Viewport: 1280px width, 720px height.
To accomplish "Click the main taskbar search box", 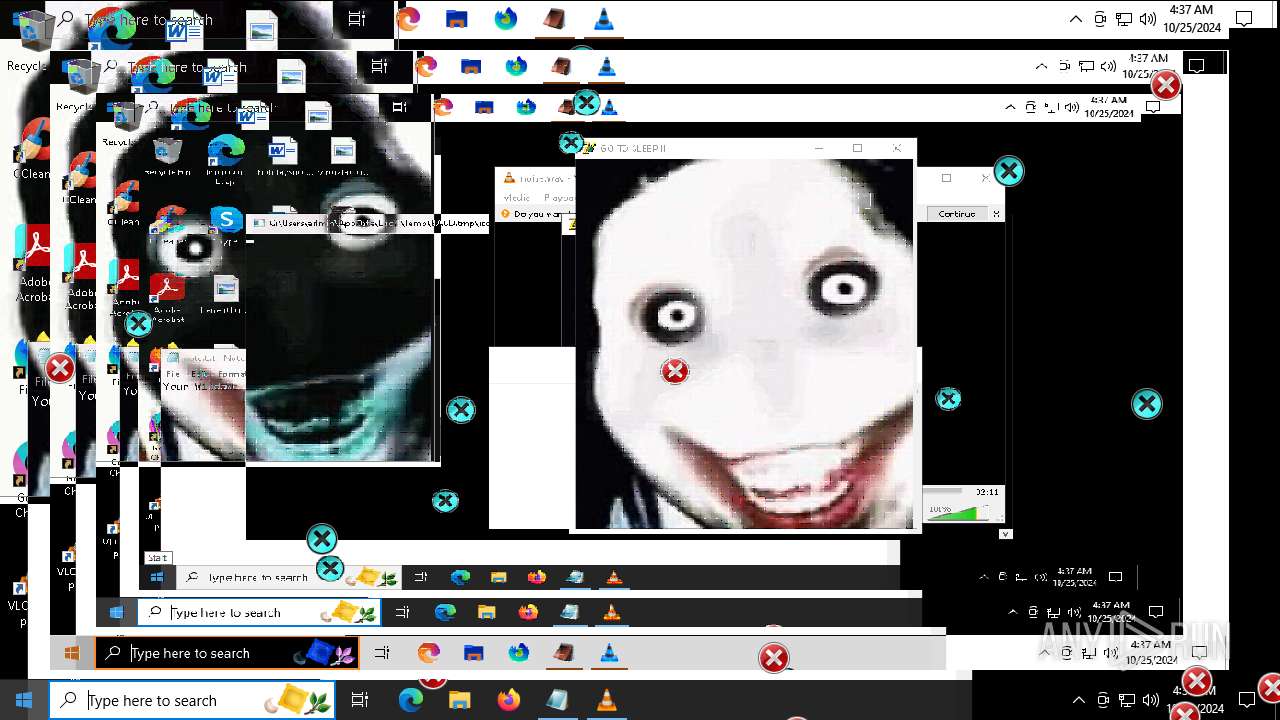I will point(192,700).
